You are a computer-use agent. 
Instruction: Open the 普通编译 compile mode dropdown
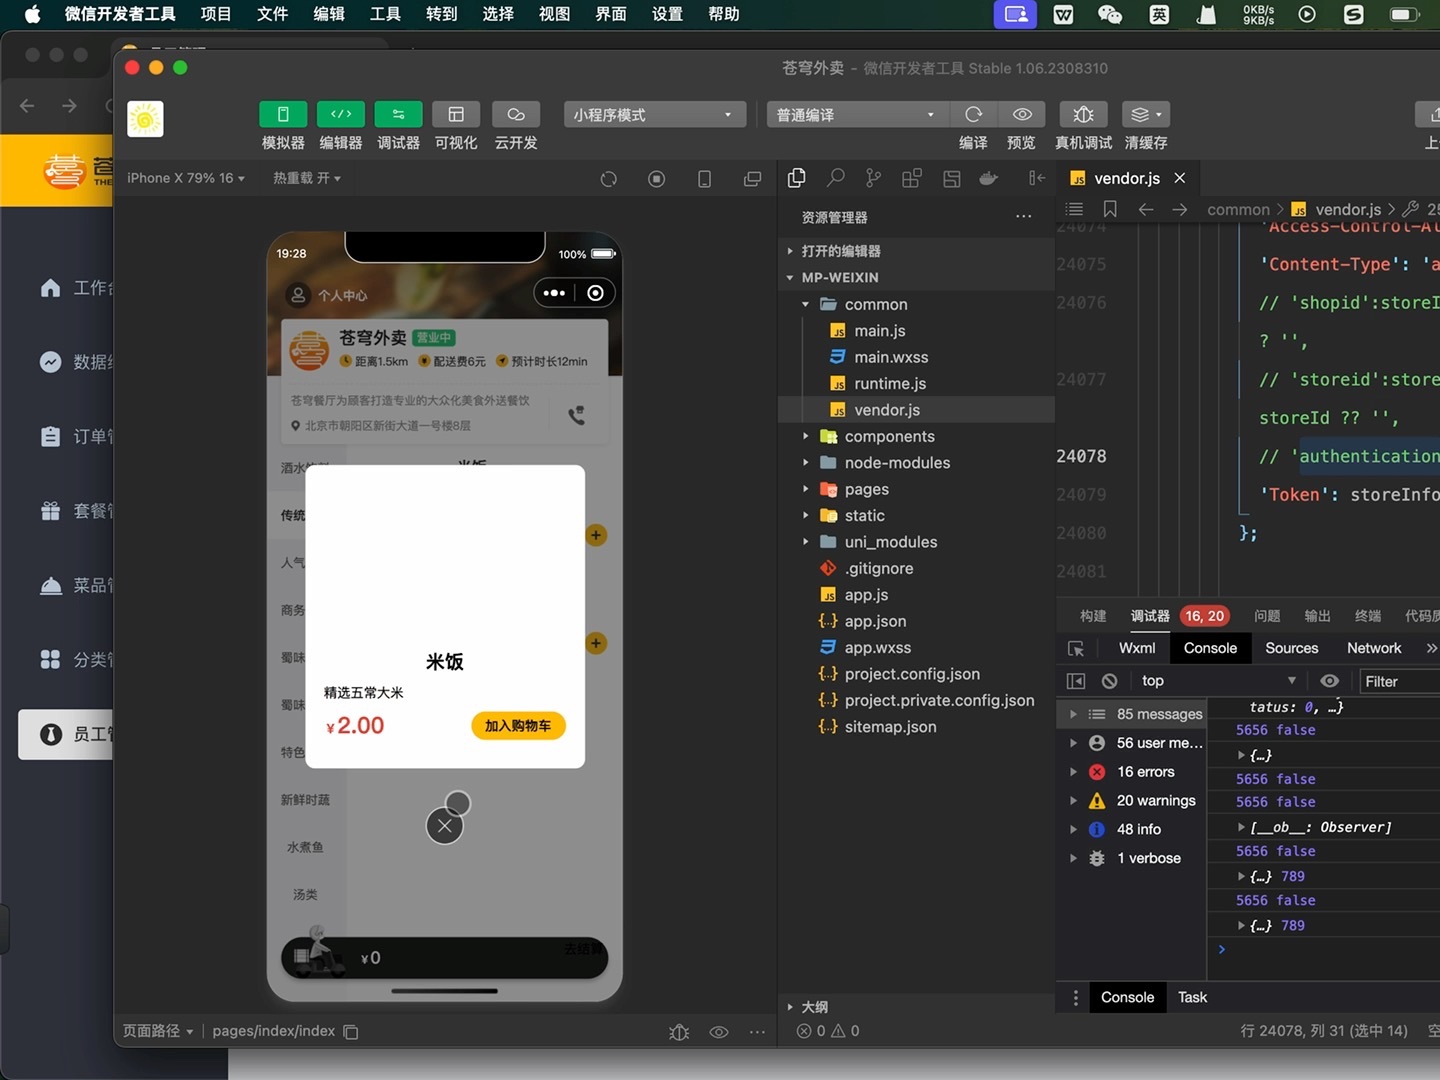coord(855,114)
